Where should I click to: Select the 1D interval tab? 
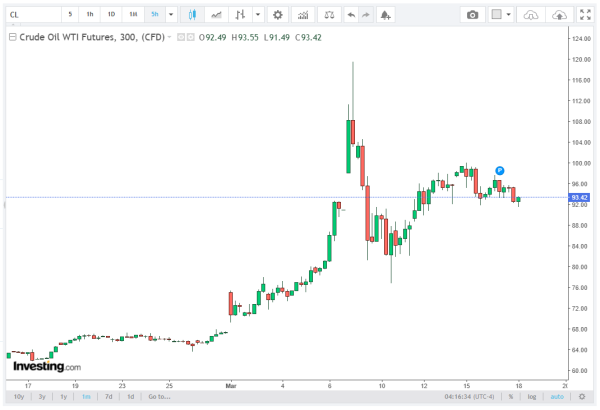[x=111, y=15]
